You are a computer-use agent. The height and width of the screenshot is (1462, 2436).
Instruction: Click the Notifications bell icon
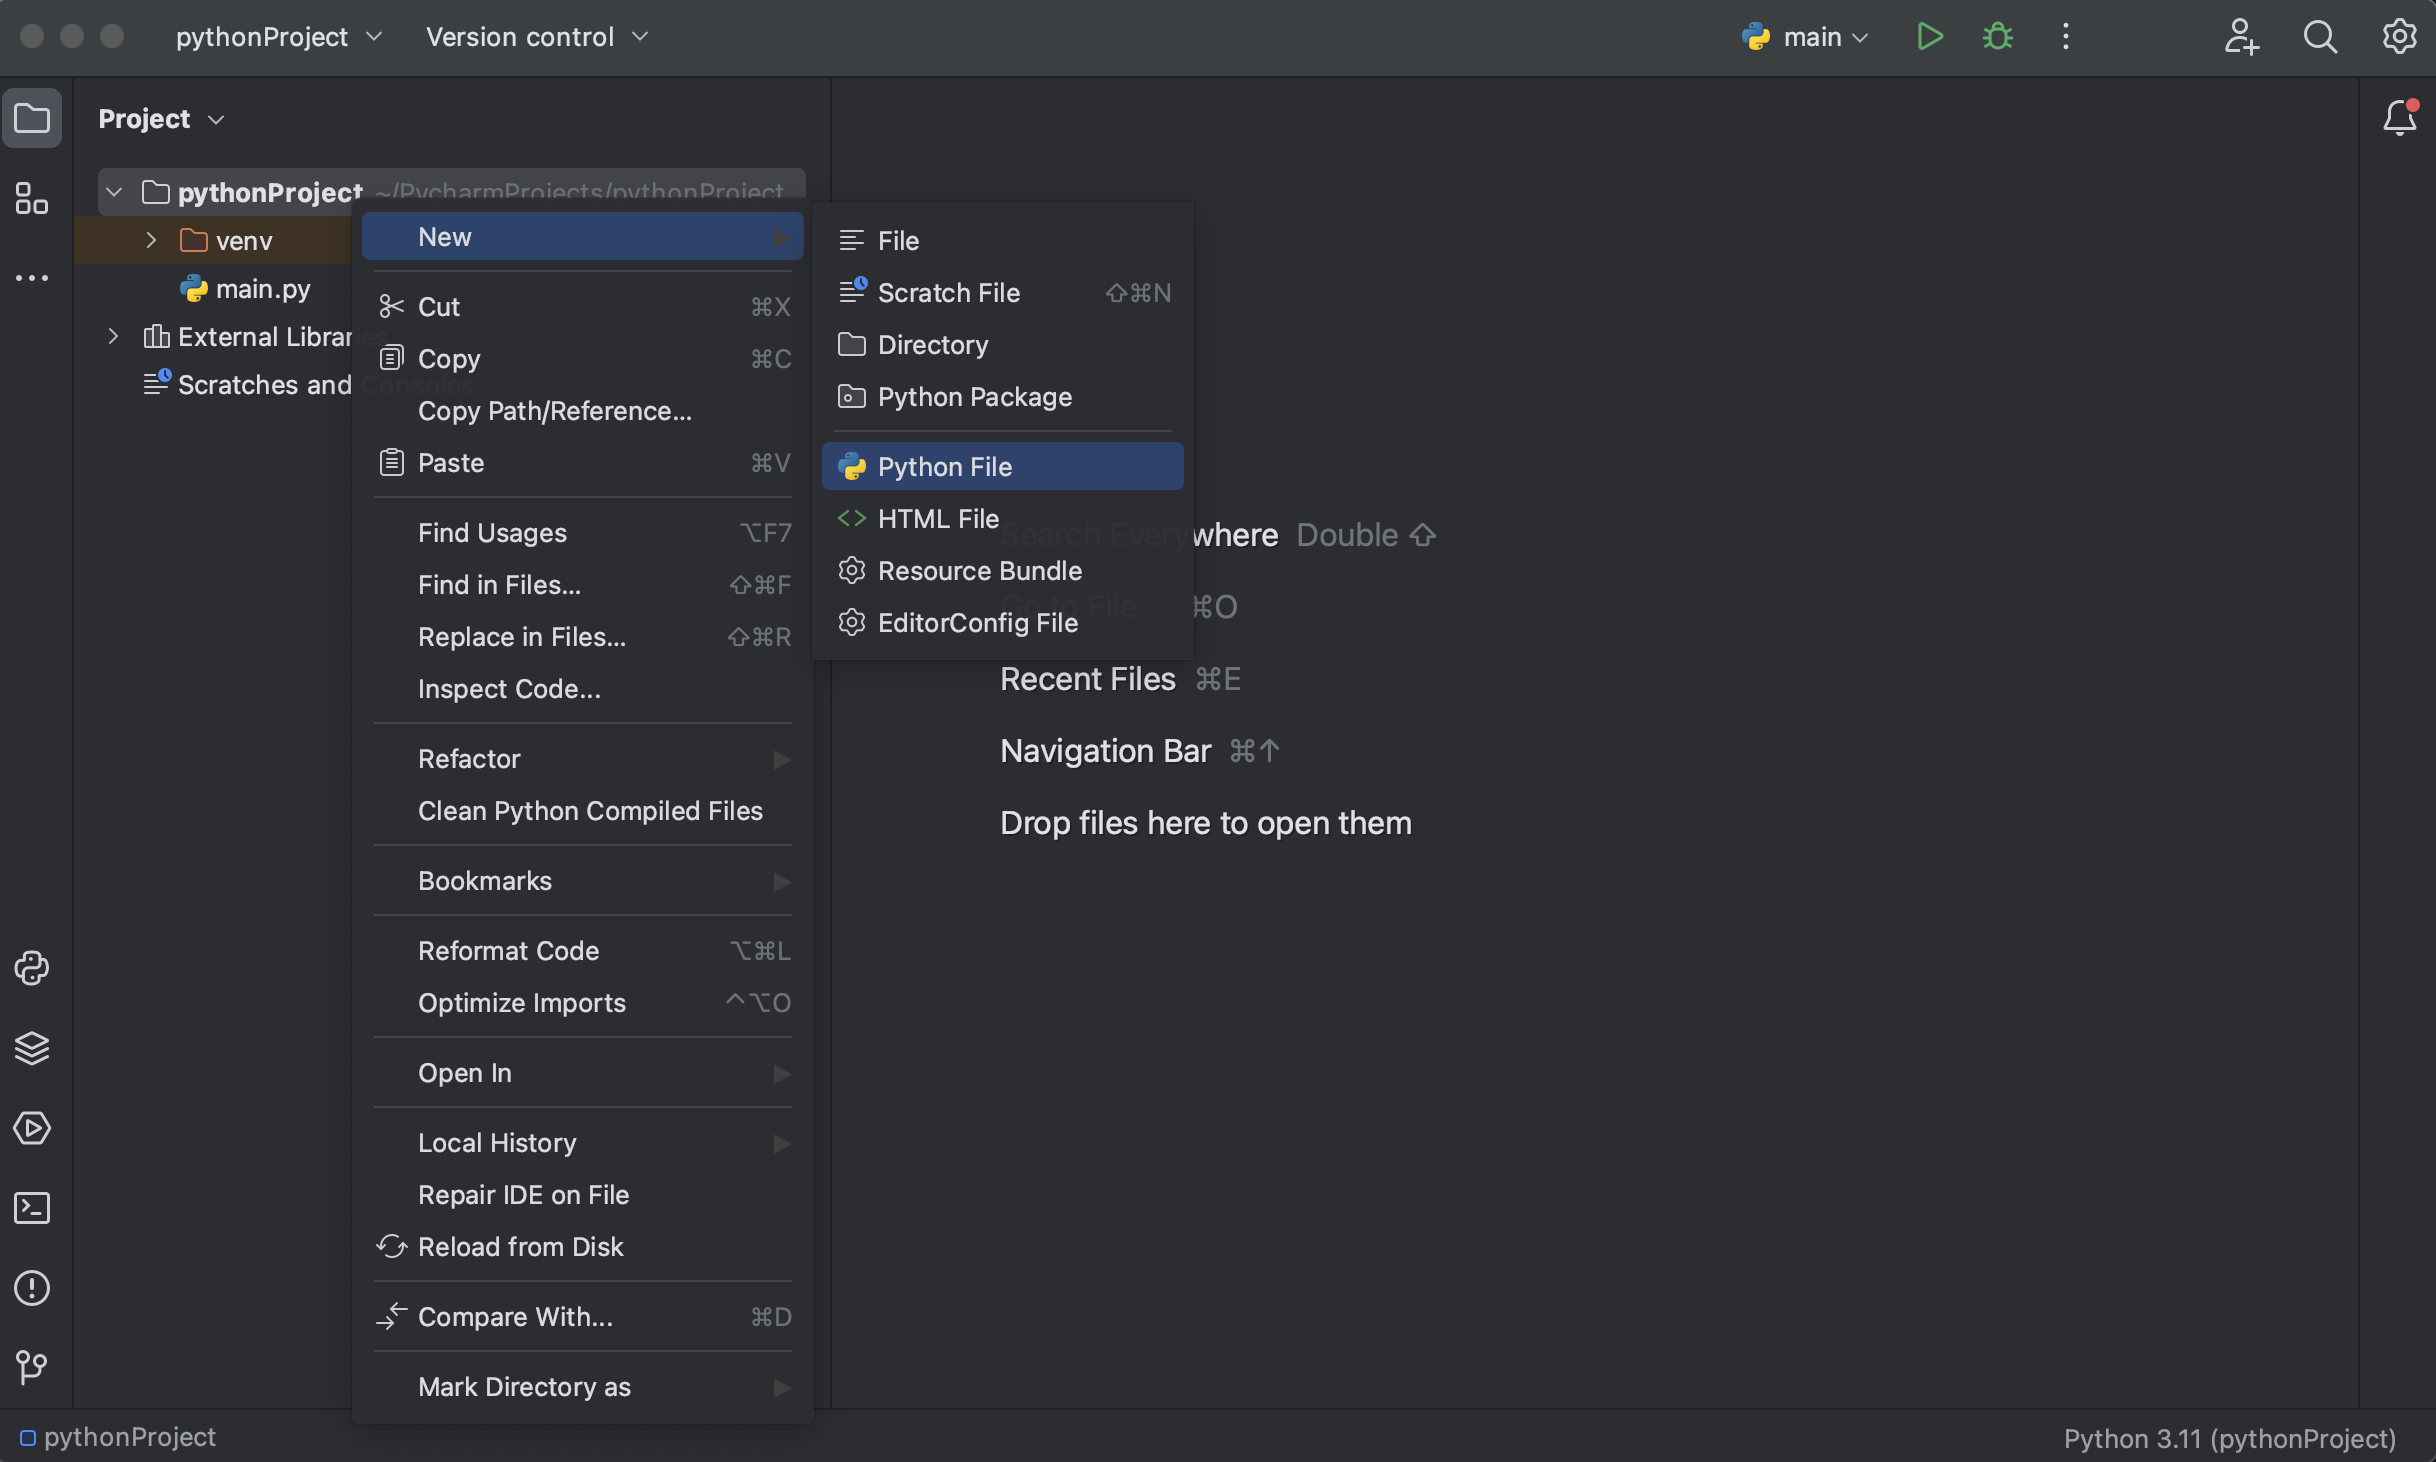point(2399,118)
